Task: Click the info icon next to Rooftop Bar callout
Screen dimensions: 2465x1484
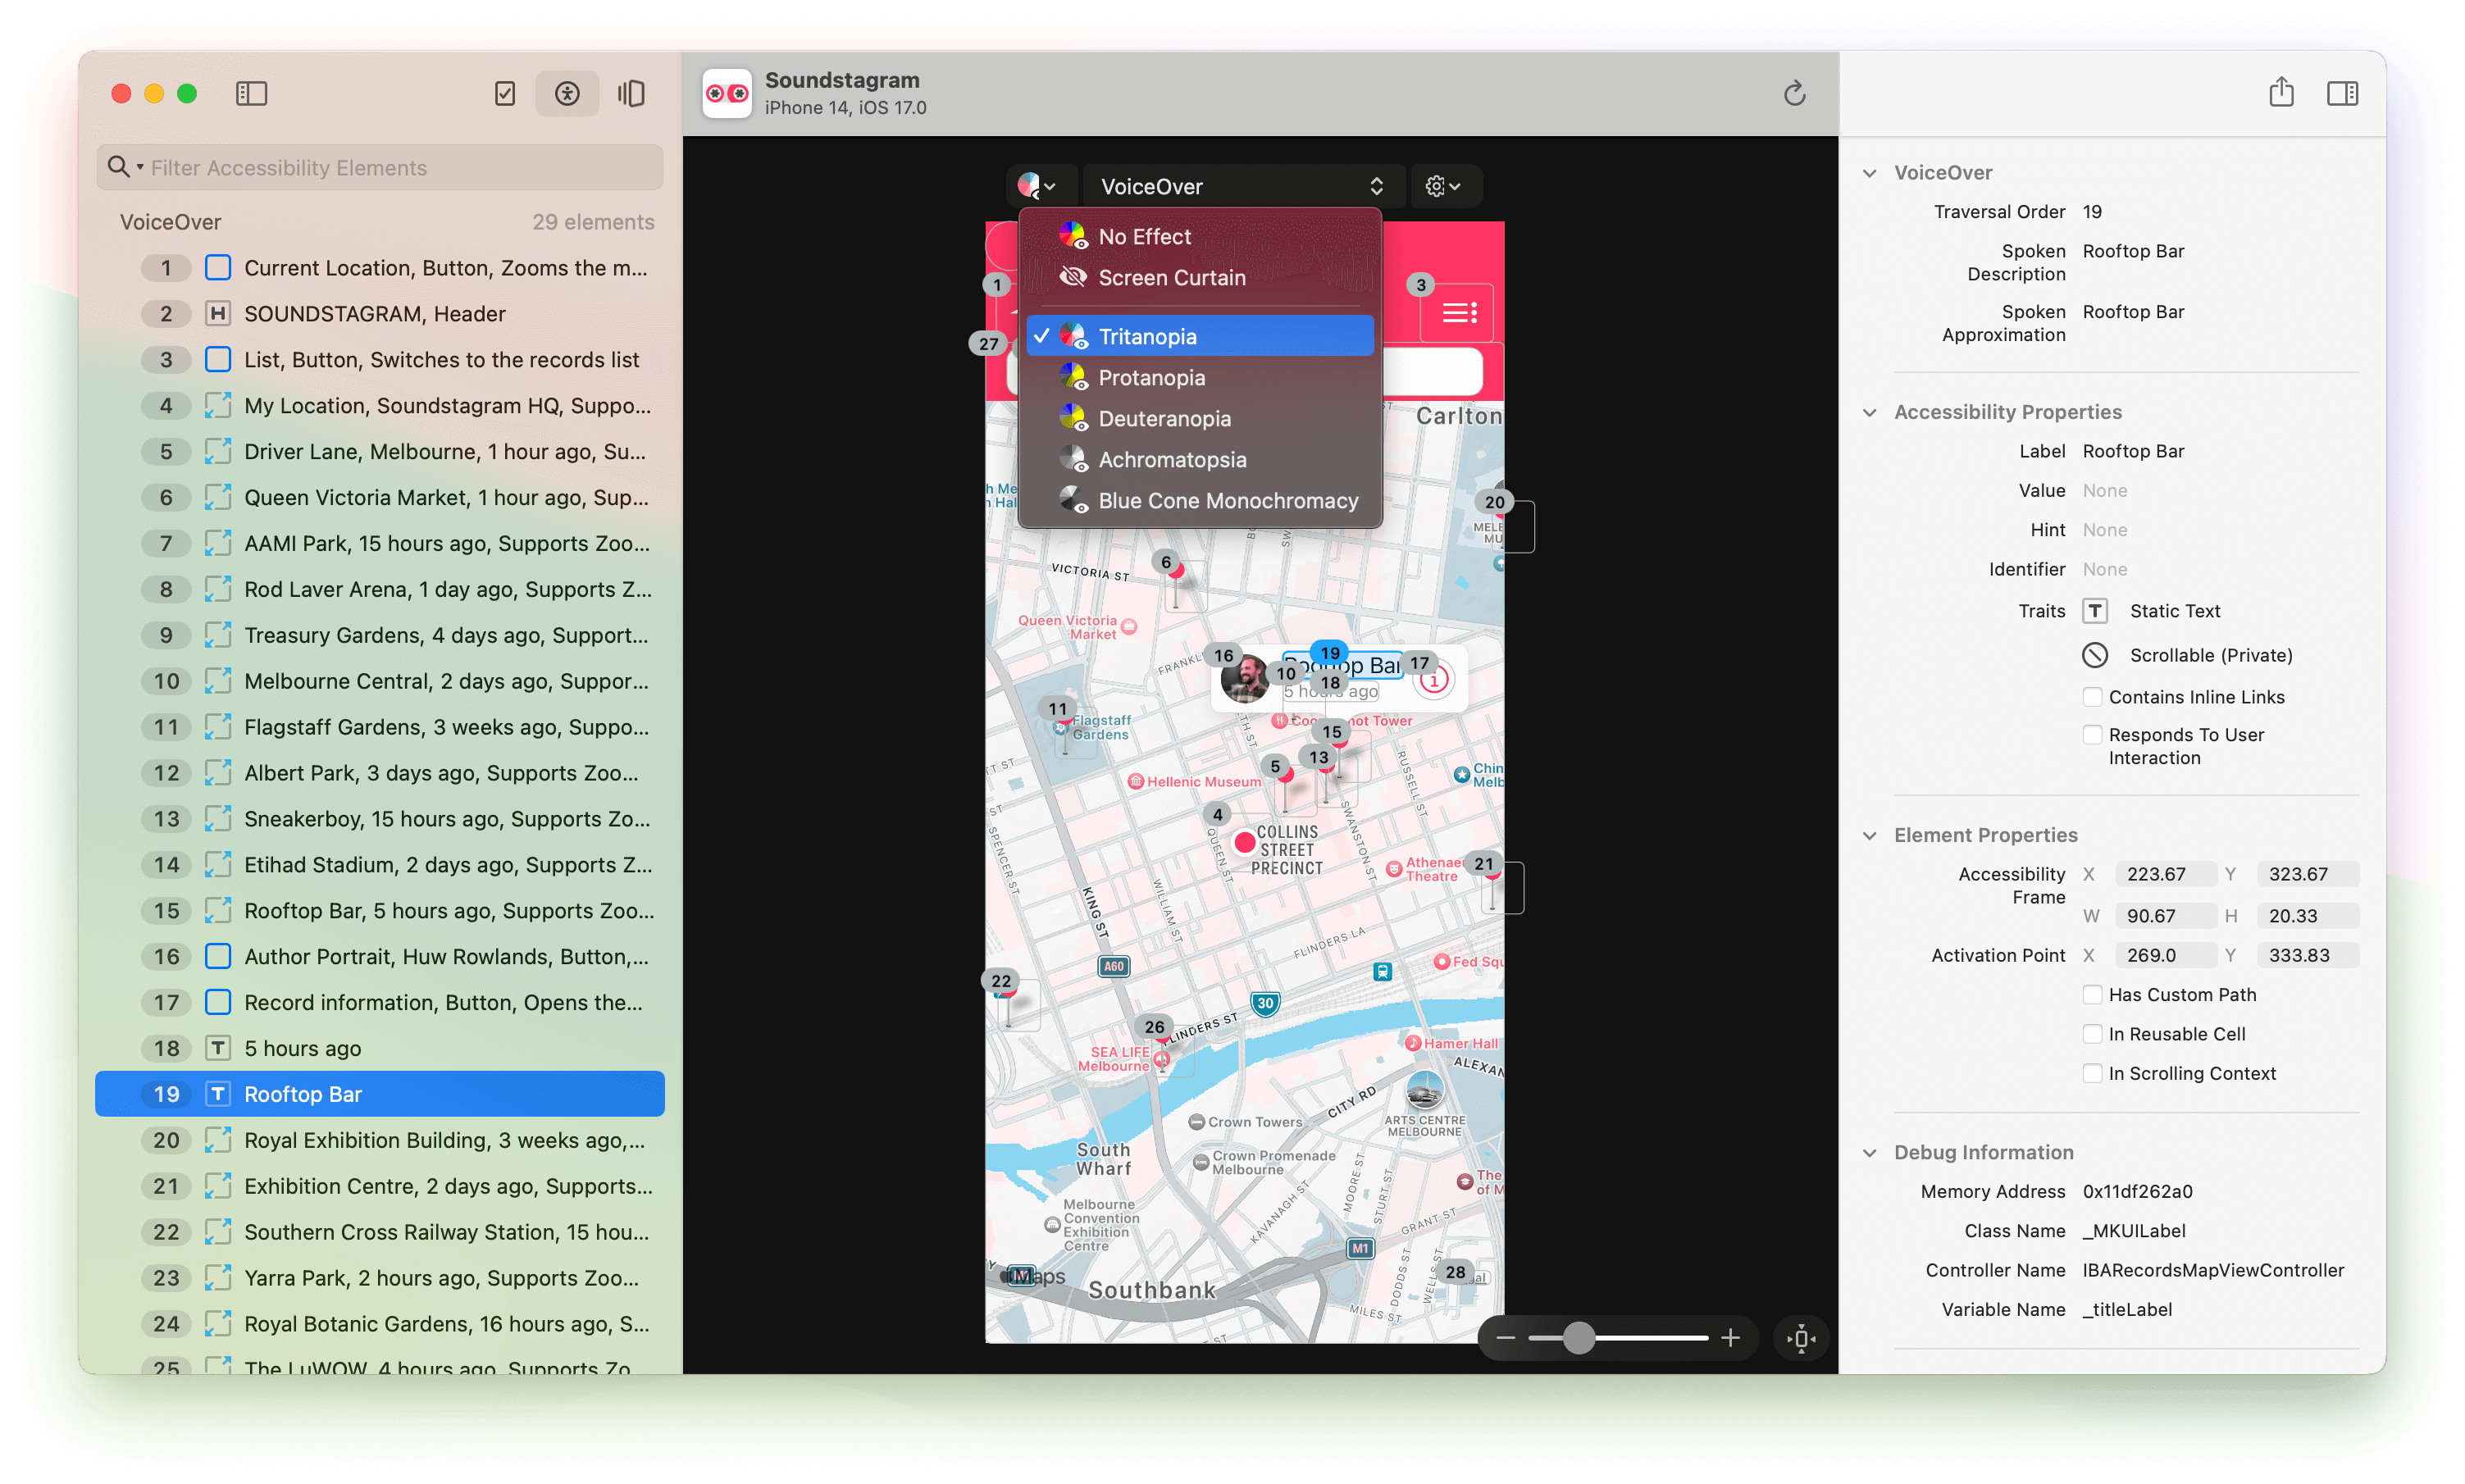Action: 1434,680
